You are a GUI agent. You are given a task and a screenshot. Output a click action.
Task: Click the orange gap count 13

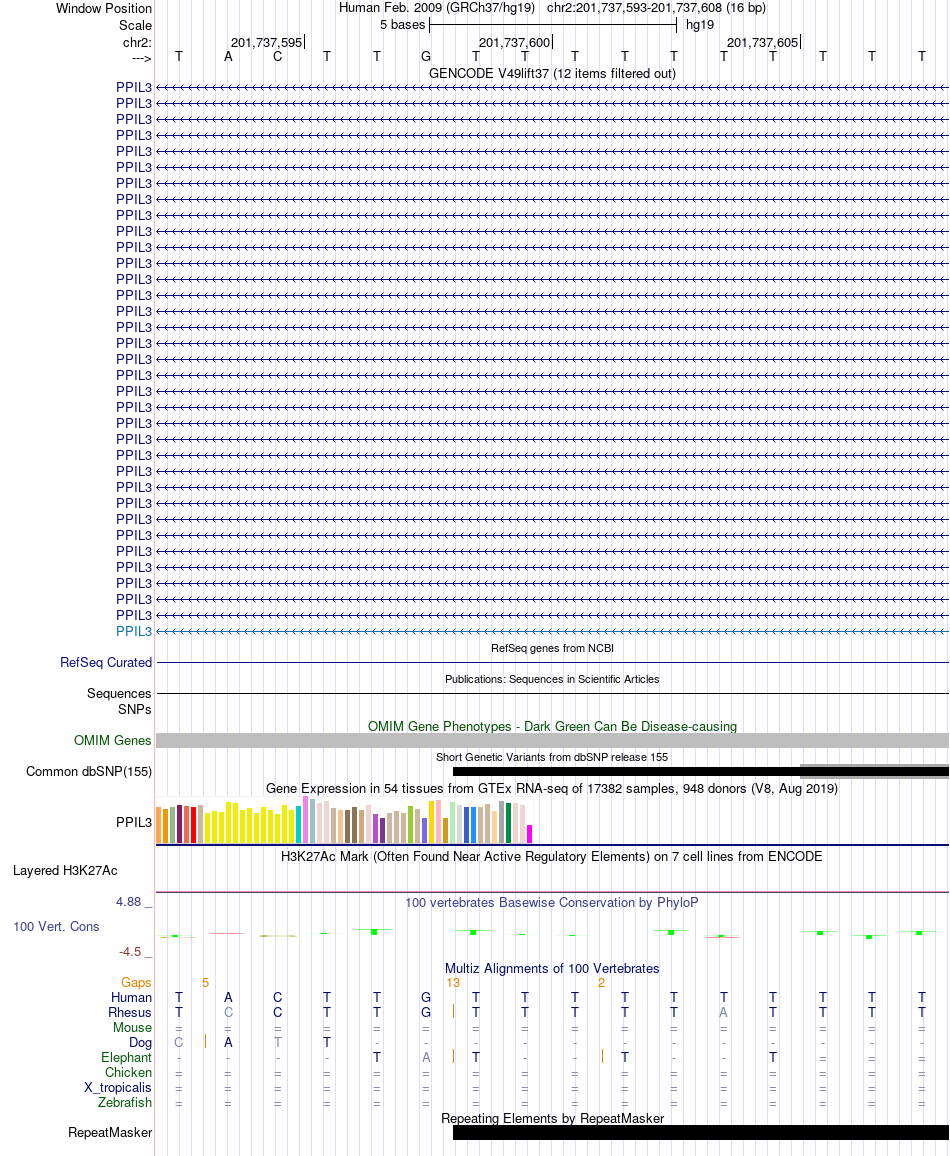point(453,983)
